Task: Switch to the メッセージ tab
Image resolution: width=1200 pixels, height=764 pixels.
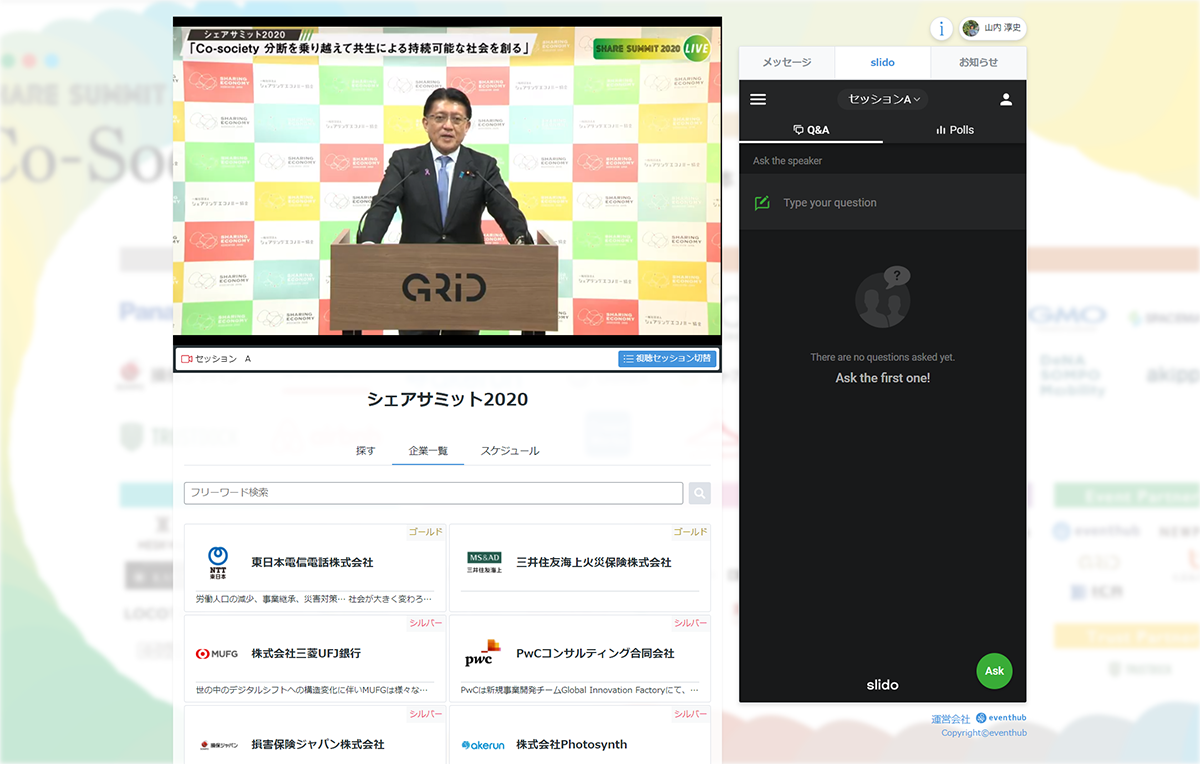Action: tap(787, 62)
